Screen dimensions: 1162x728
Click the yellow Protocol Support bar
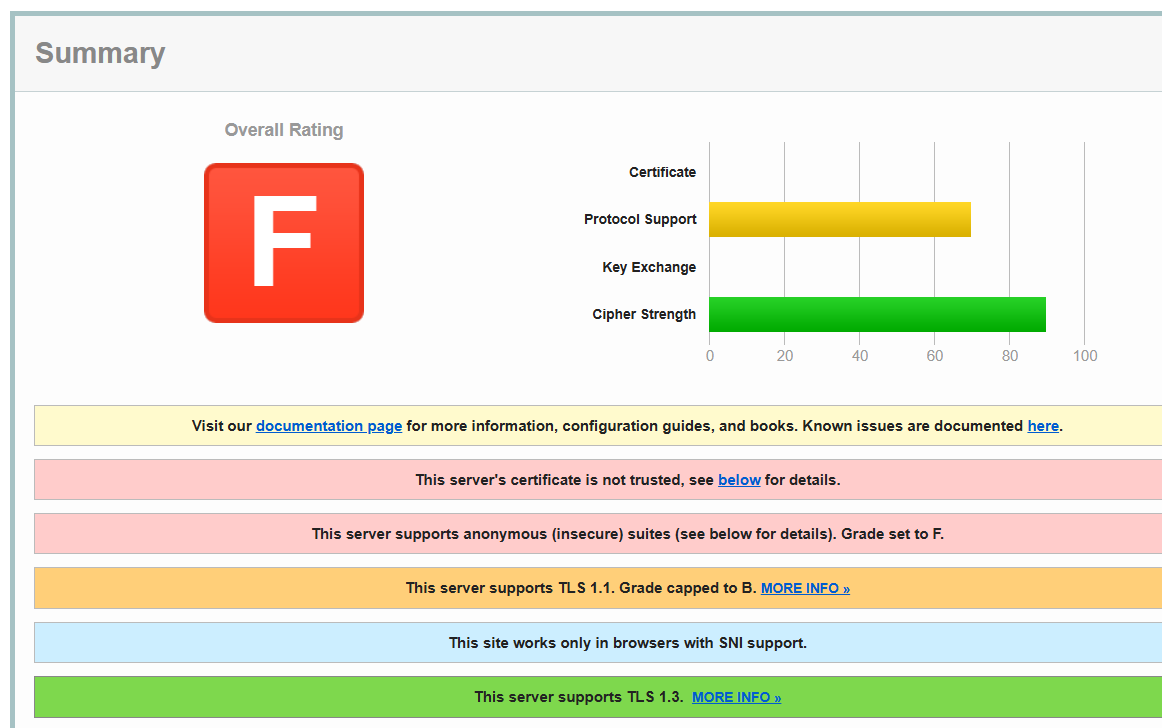pyautogui.click(x=839, y=219)
